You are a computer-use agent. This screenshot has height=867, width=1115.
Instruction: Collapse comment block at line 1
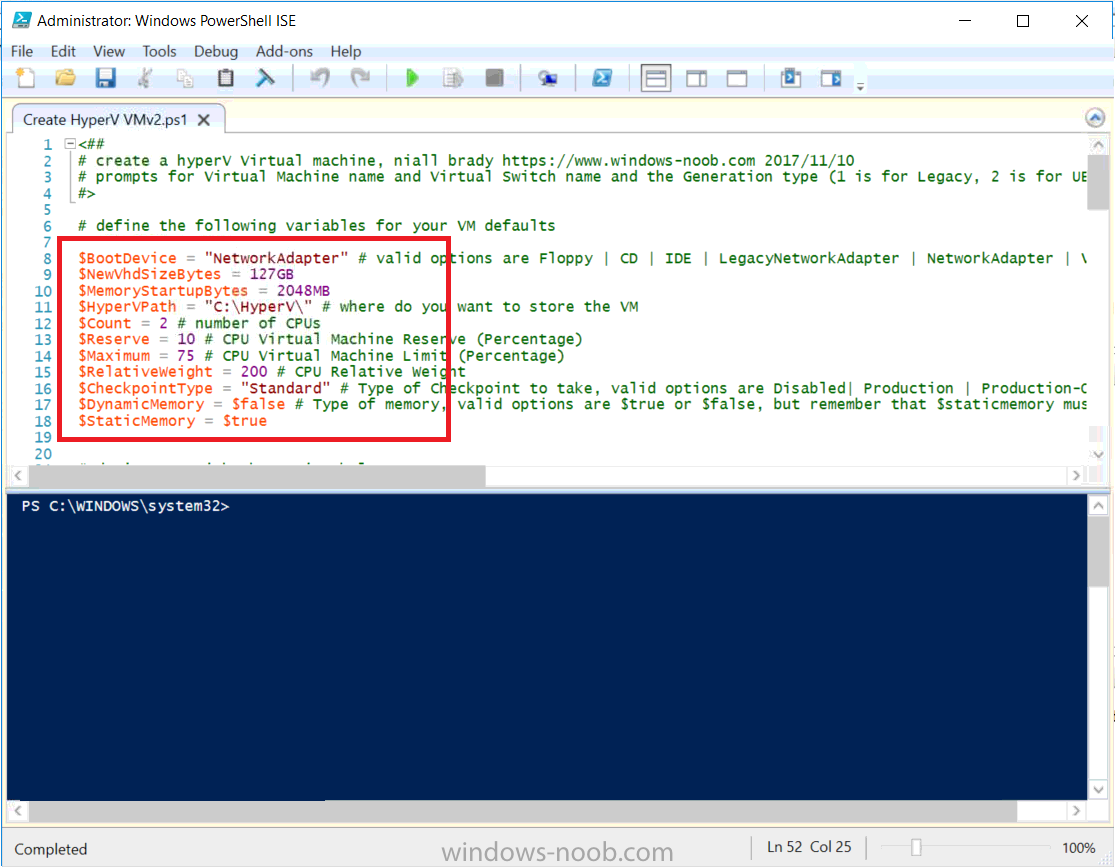(x=70, y=144)
